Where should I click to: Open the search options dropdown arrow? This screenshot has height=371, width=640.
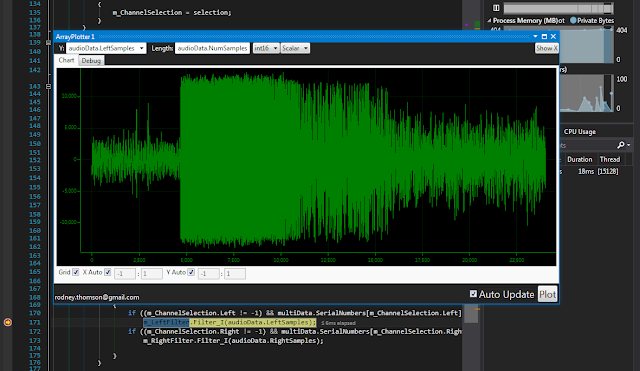[x=629, y=145]
